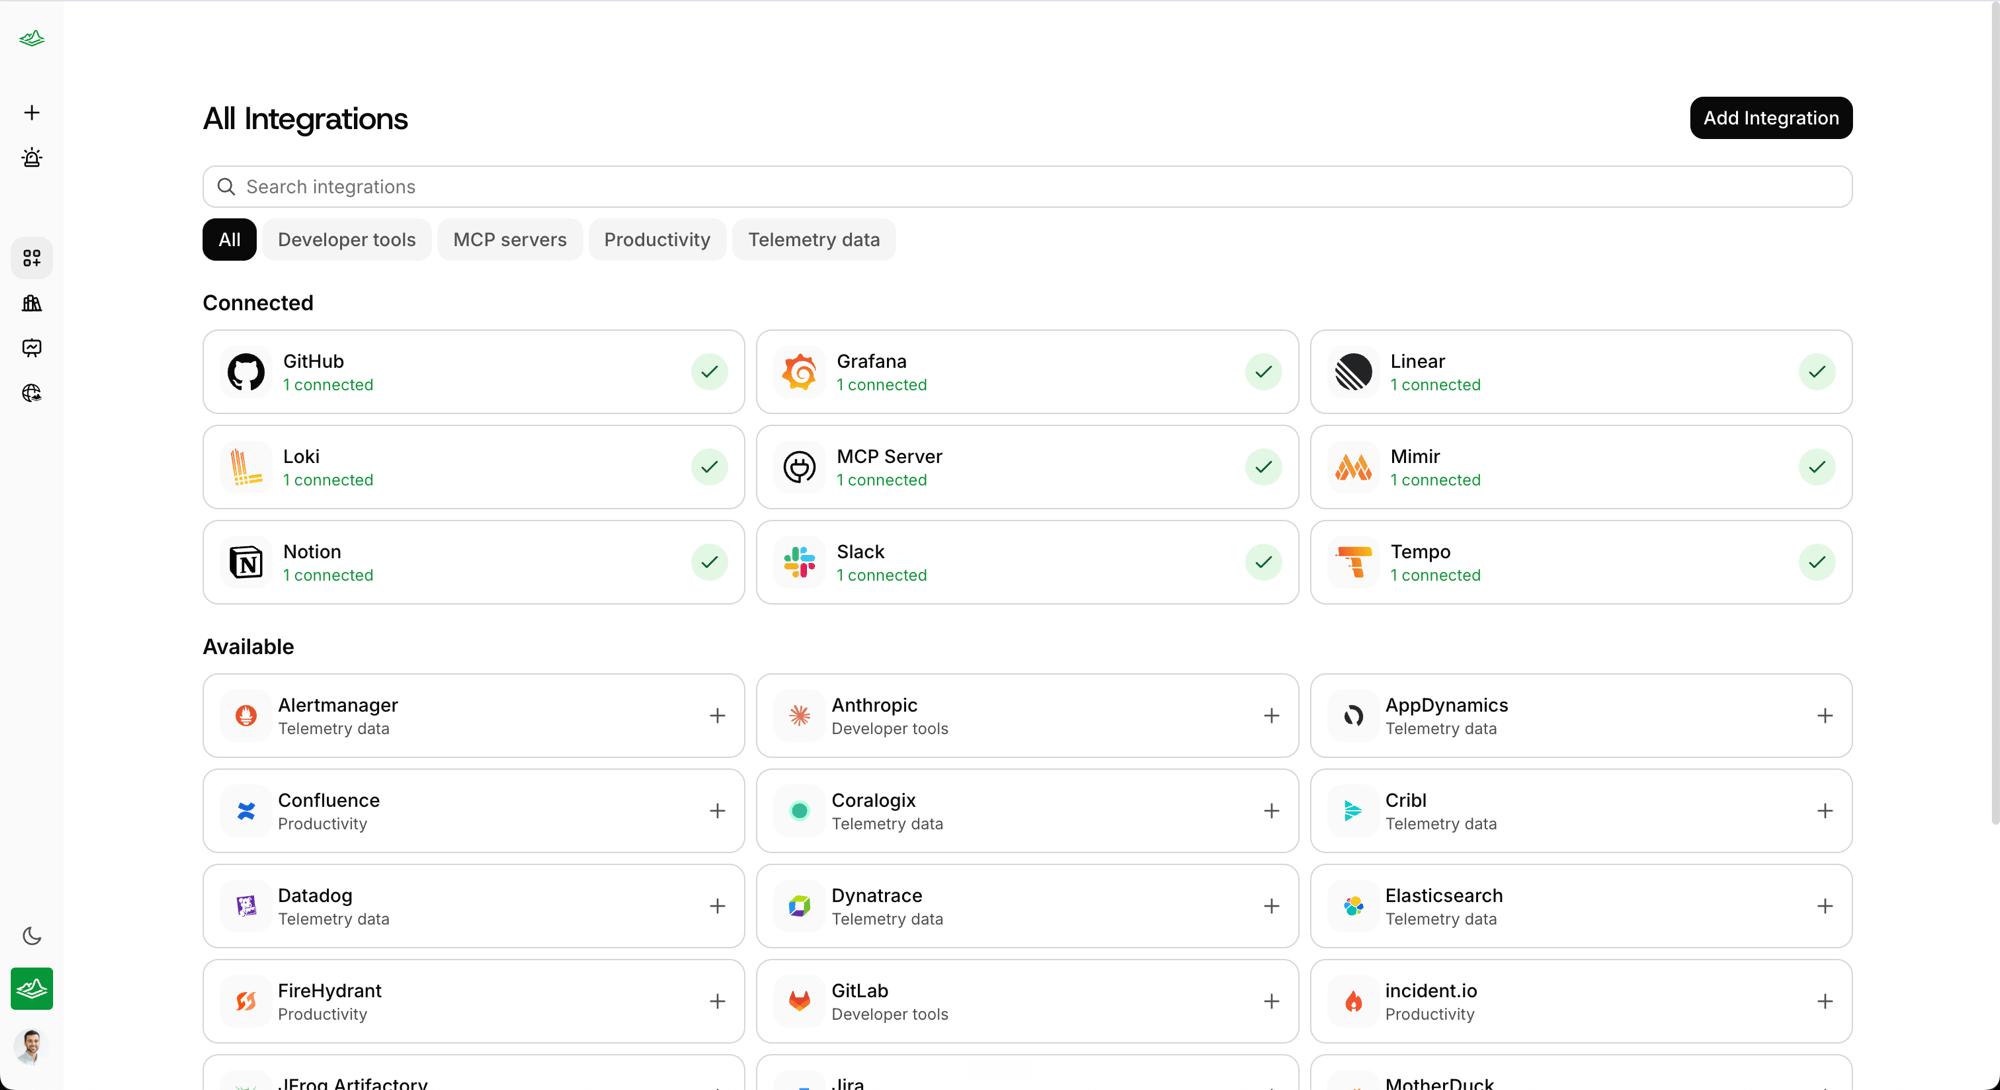Filter by Developer tools
Image resolution: width=2000 pixels, height=1090 pixels.
[x=347, y=240]
